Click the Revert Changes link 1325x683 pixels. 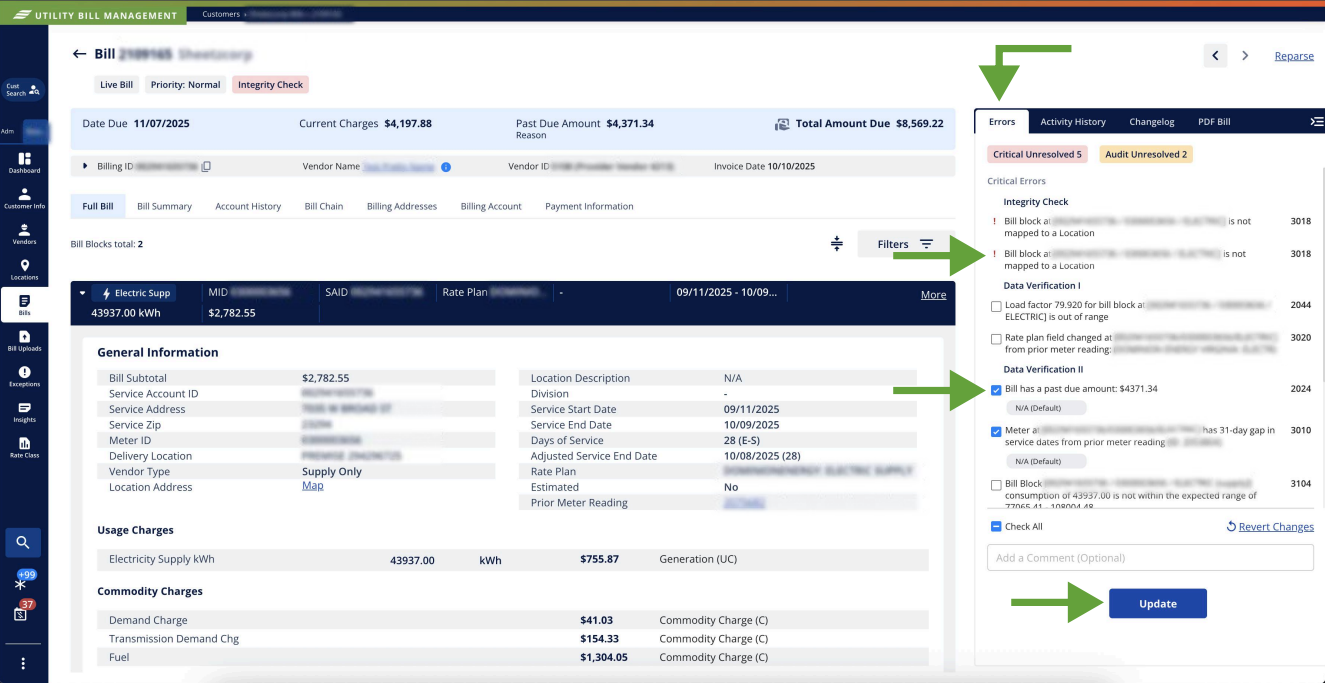coord(1270,526)
